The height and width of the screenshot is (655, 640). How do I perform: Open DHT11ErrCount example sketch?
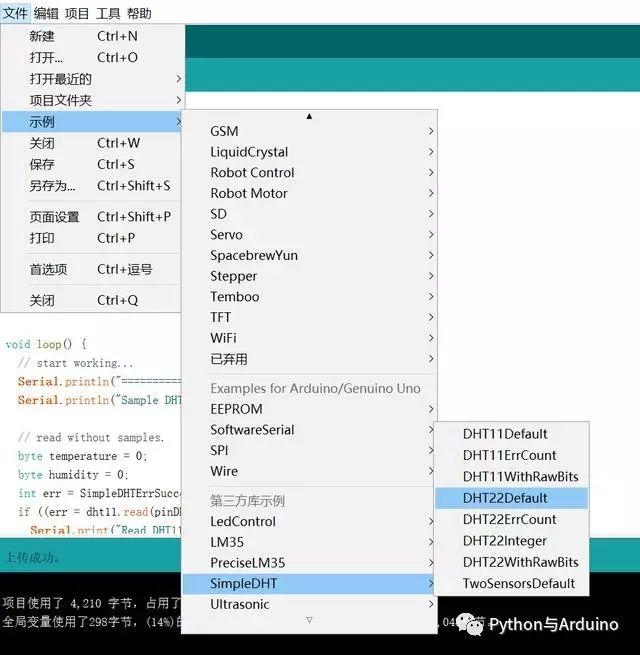pyautogui.click(x=512, y=455)
